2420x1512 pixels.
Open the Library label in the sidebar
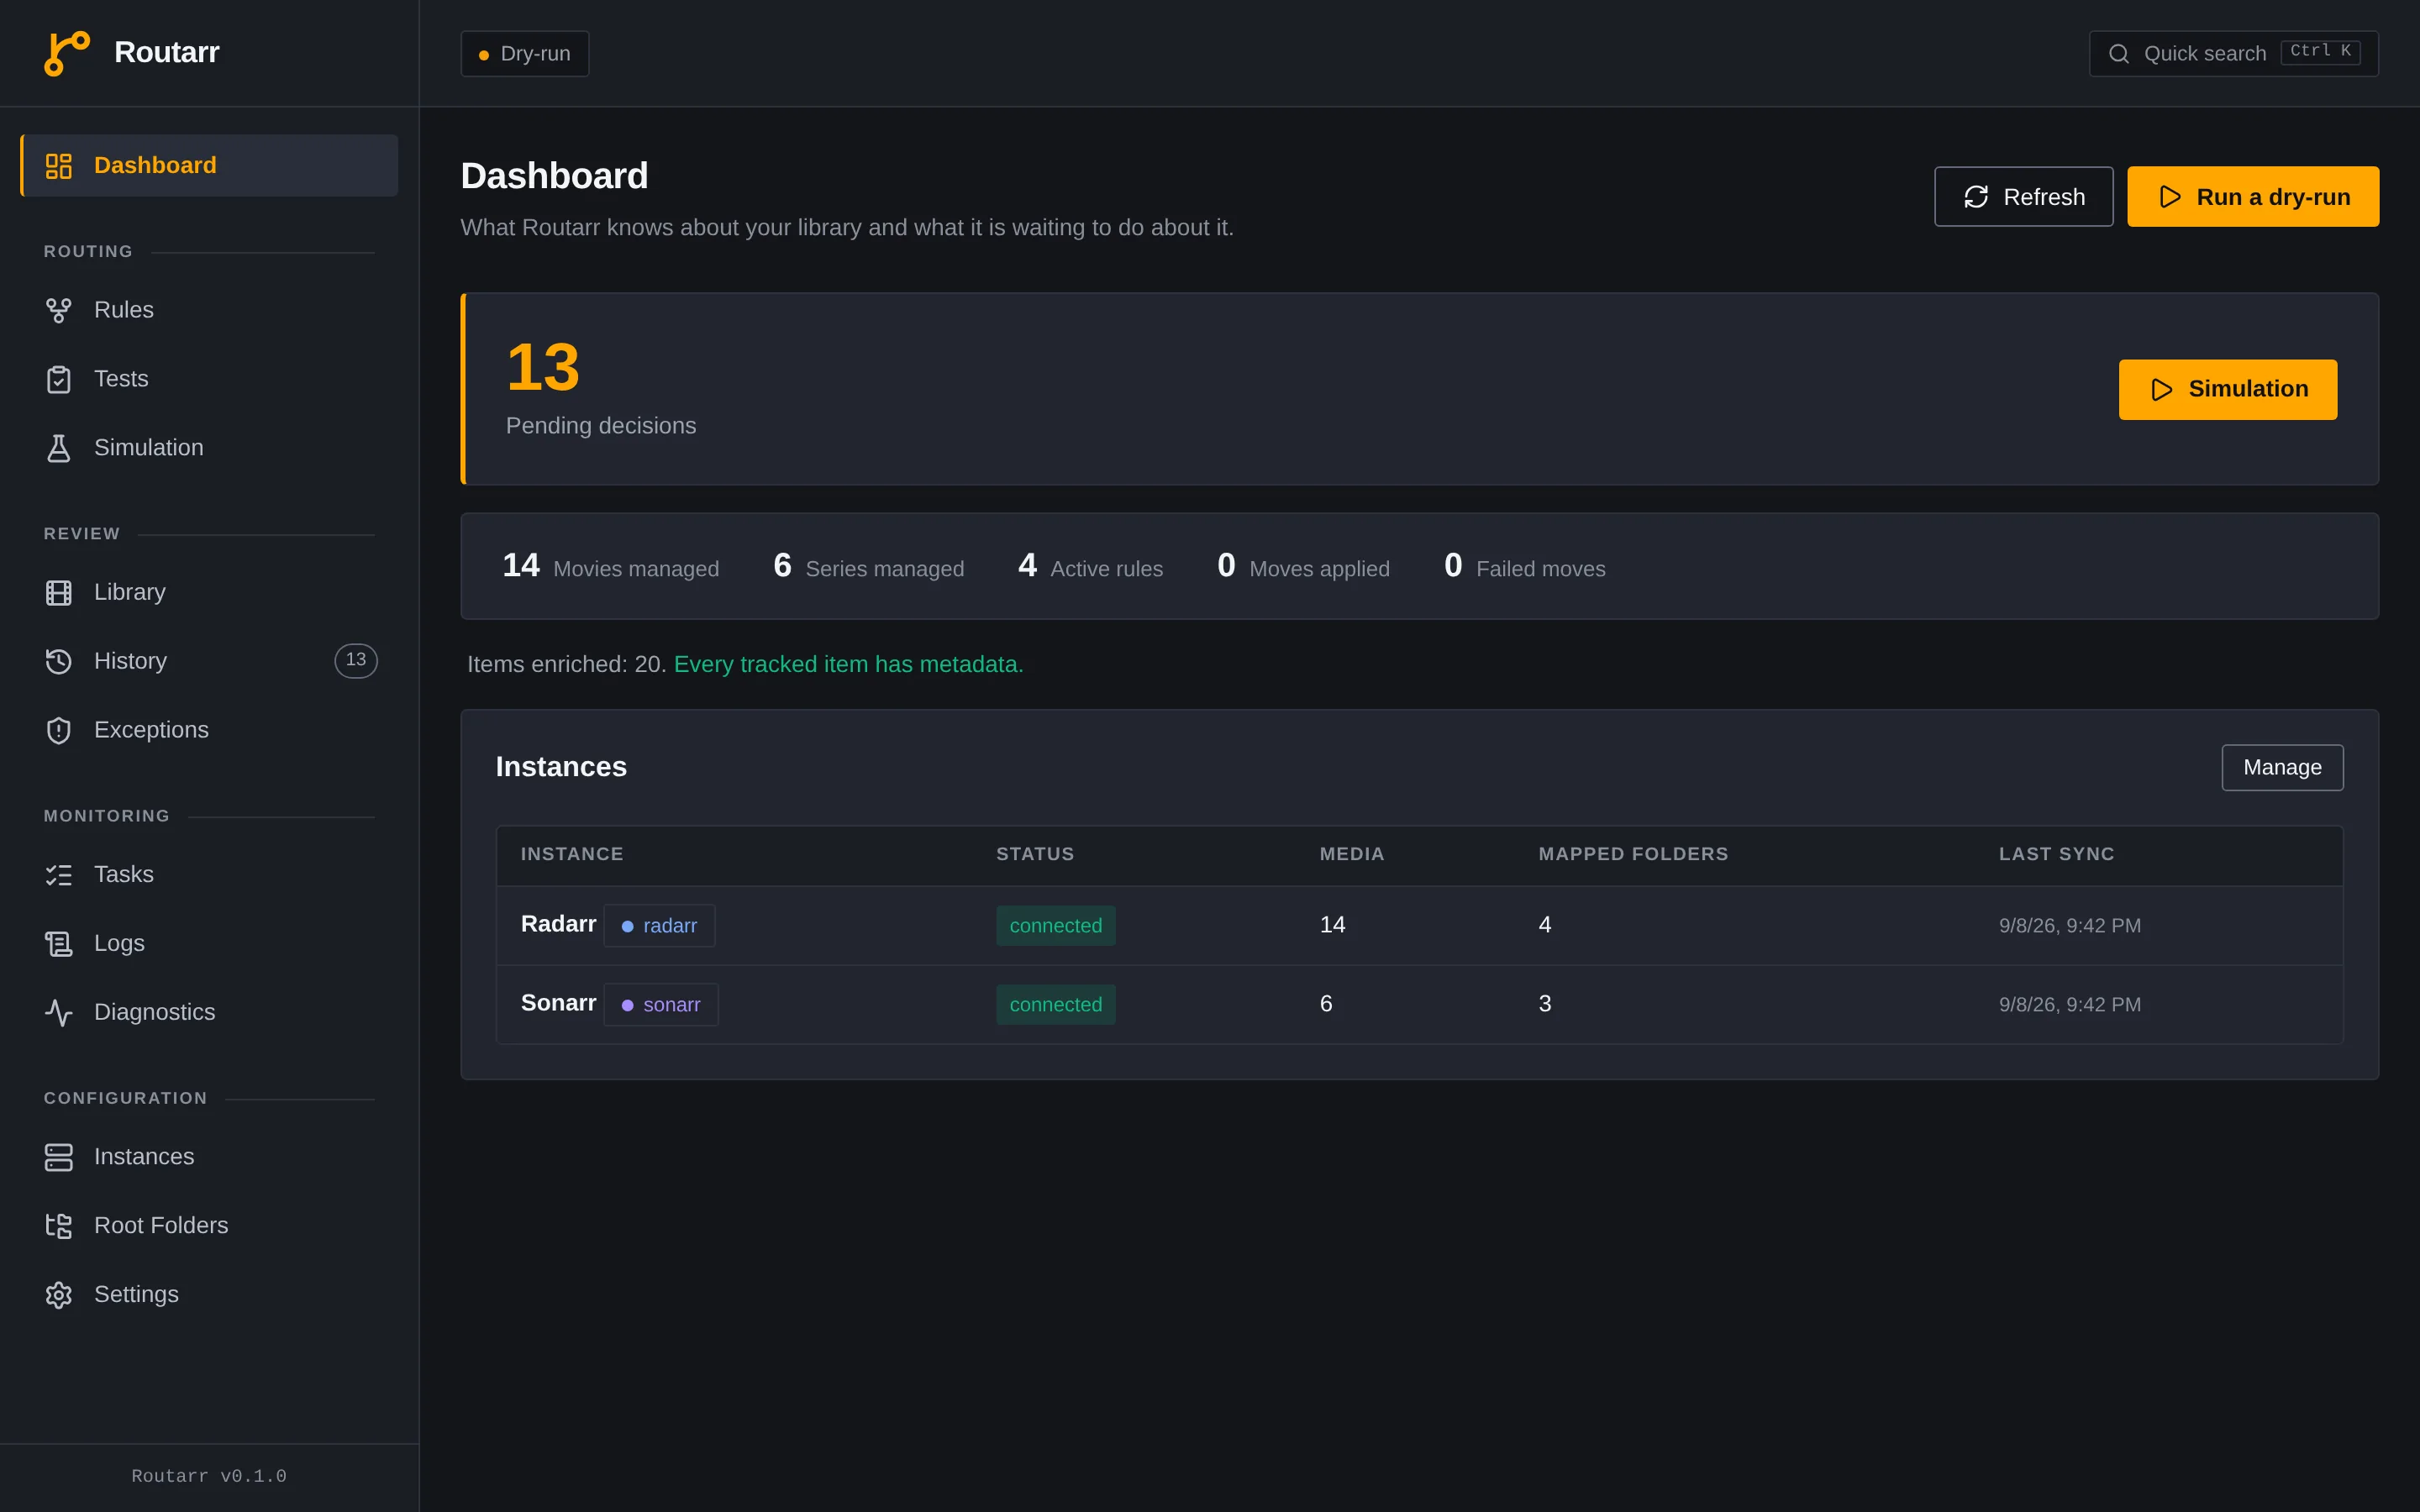(x=130, y=592)
